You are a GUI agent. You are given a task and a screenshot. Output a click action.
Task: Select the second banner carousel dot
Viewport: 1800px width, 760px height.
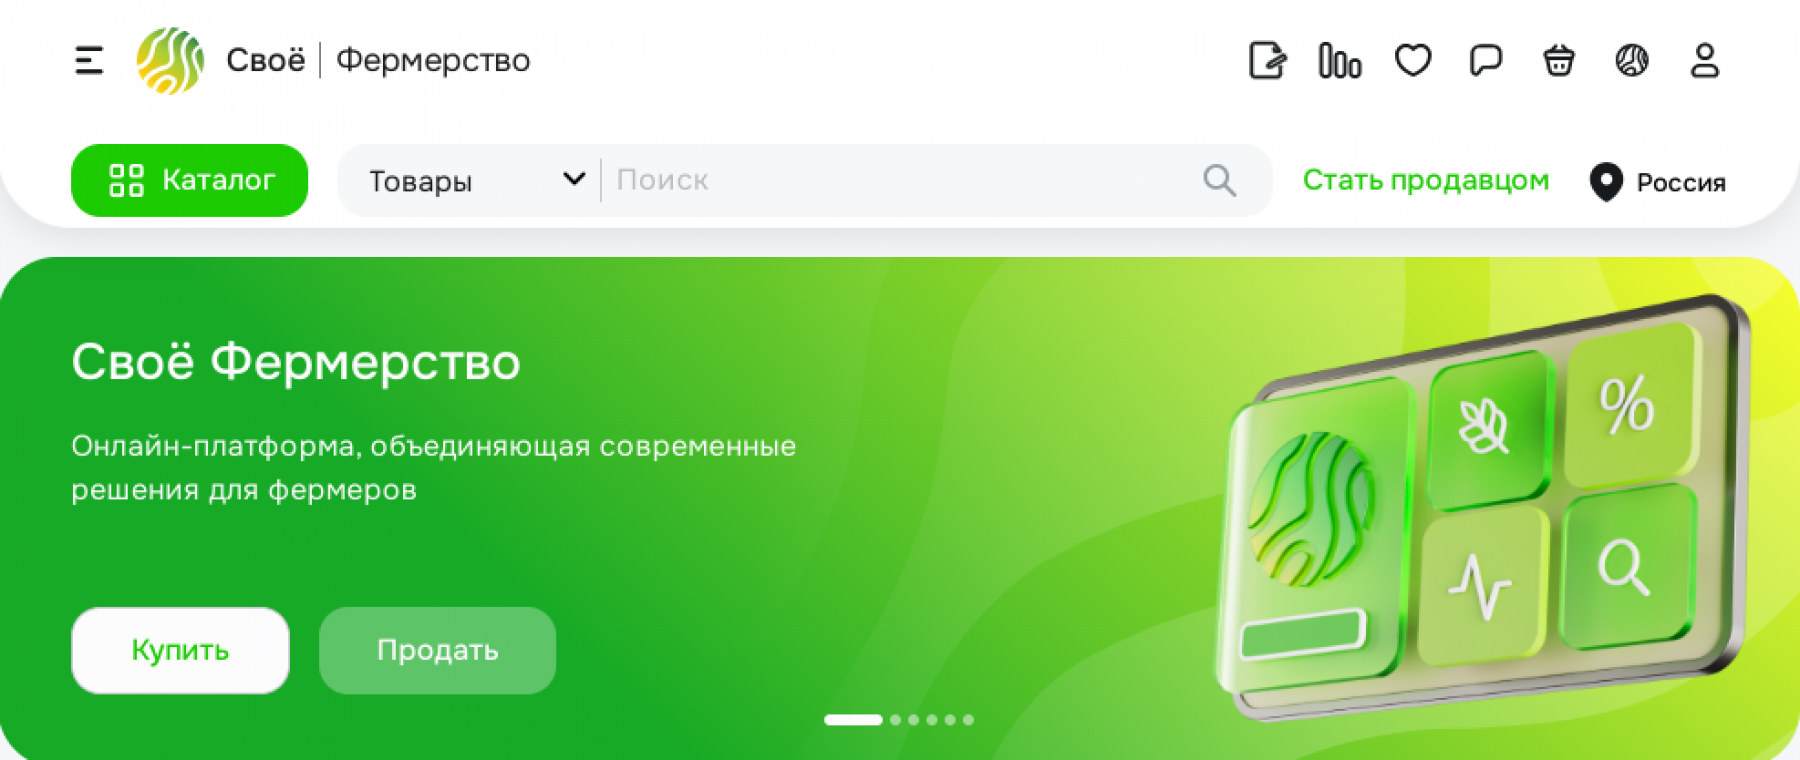[x=895, y=720]
